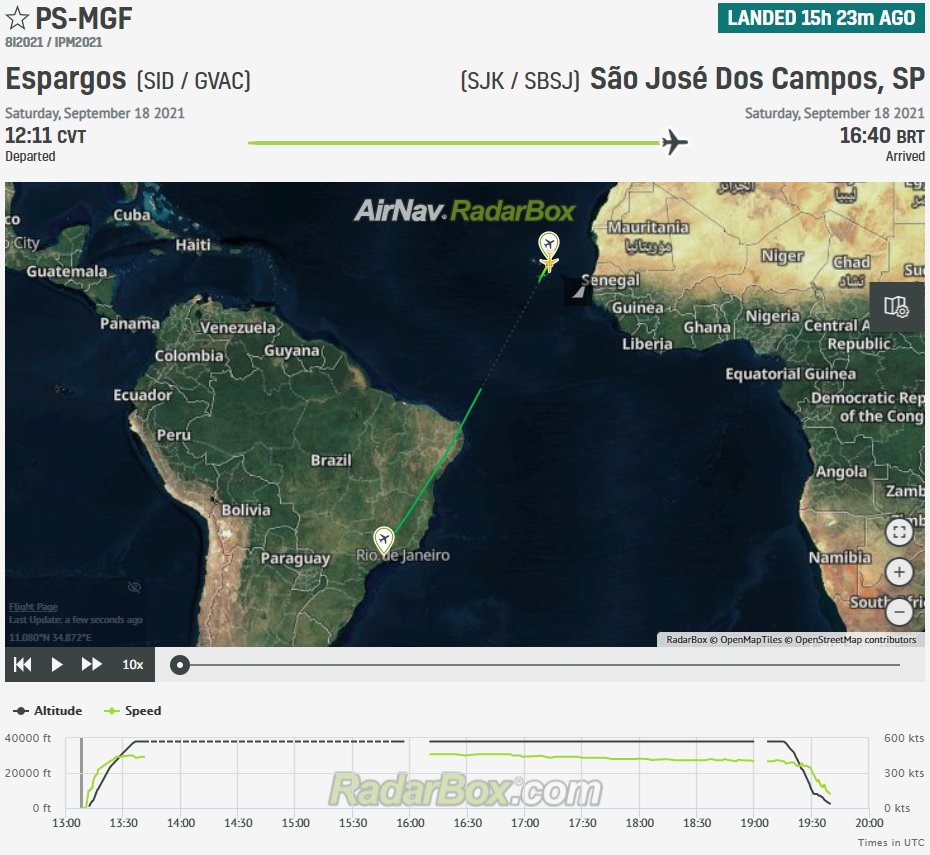Click the skip-to-start playback button
Viewport: 930px width, 855px height.
(x=23, y=665)
